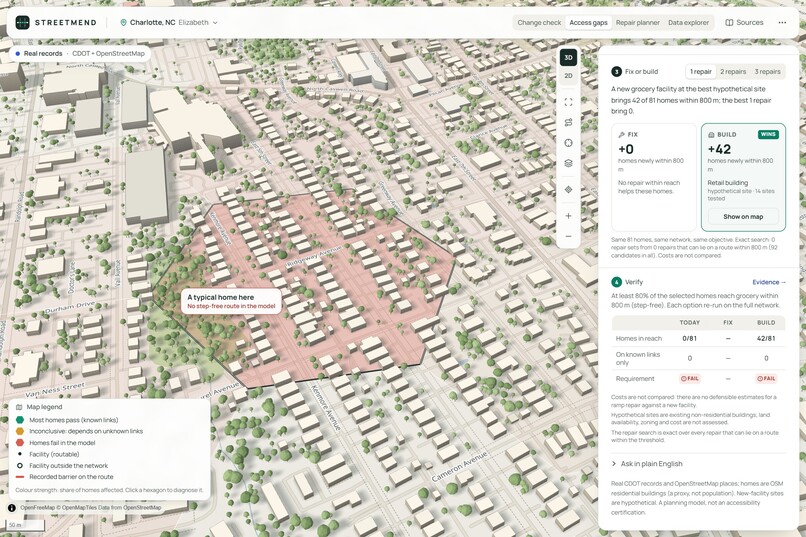Open the Data explorer tab
This screenshot has height=537, width=806.
(688, 23)
